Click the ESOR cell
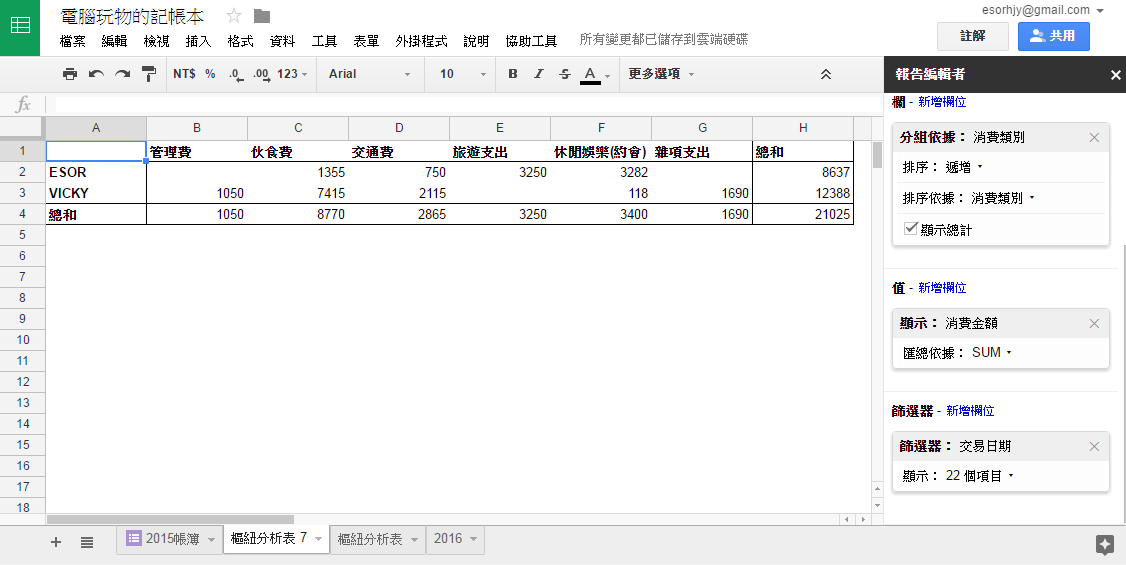The height and width of the screenshot is (565, 1126). point(96,172)
